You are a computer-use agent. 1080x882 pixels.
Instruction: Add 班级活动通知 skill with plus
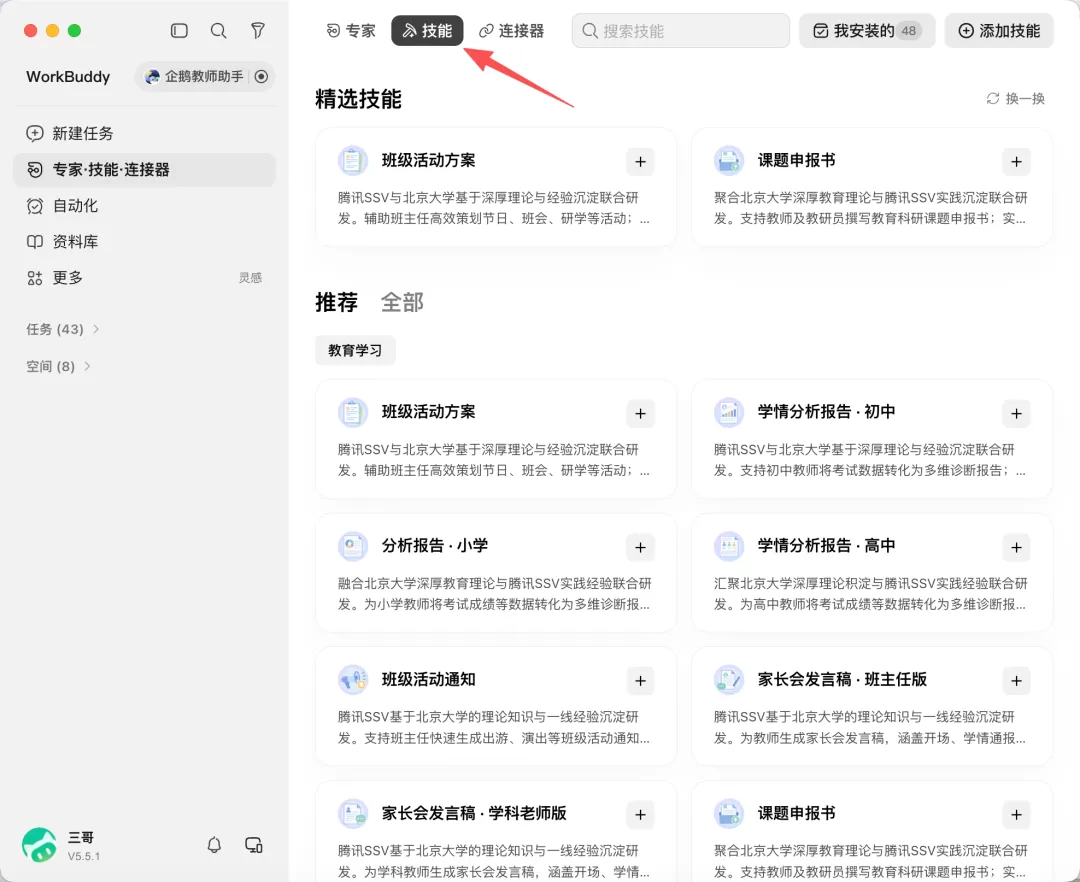(641, 681)
